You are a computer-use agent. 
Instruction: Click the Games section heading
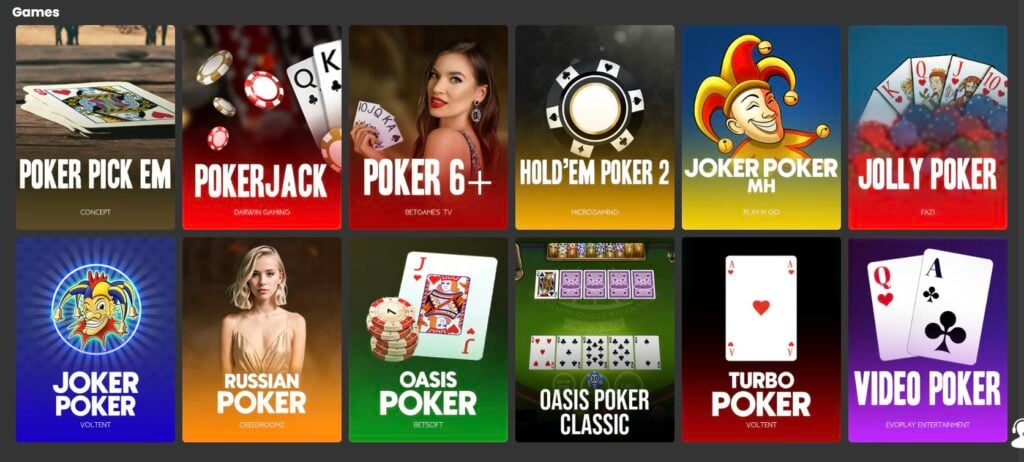coord(36,12)
